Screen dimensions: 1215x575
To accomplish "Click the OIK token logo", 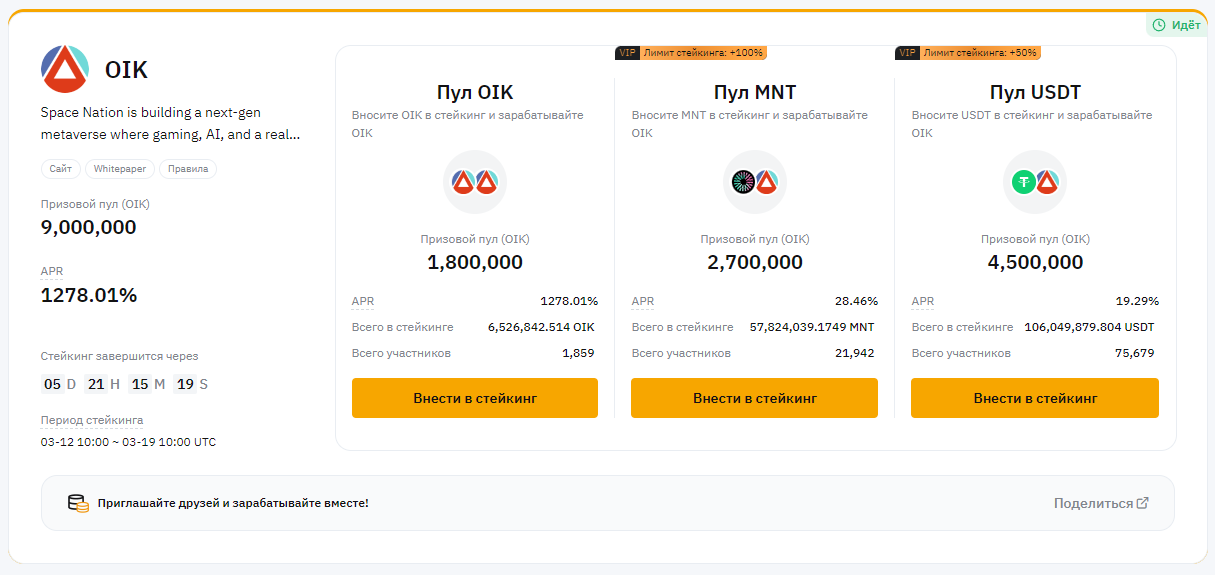I will coord(65,69).
